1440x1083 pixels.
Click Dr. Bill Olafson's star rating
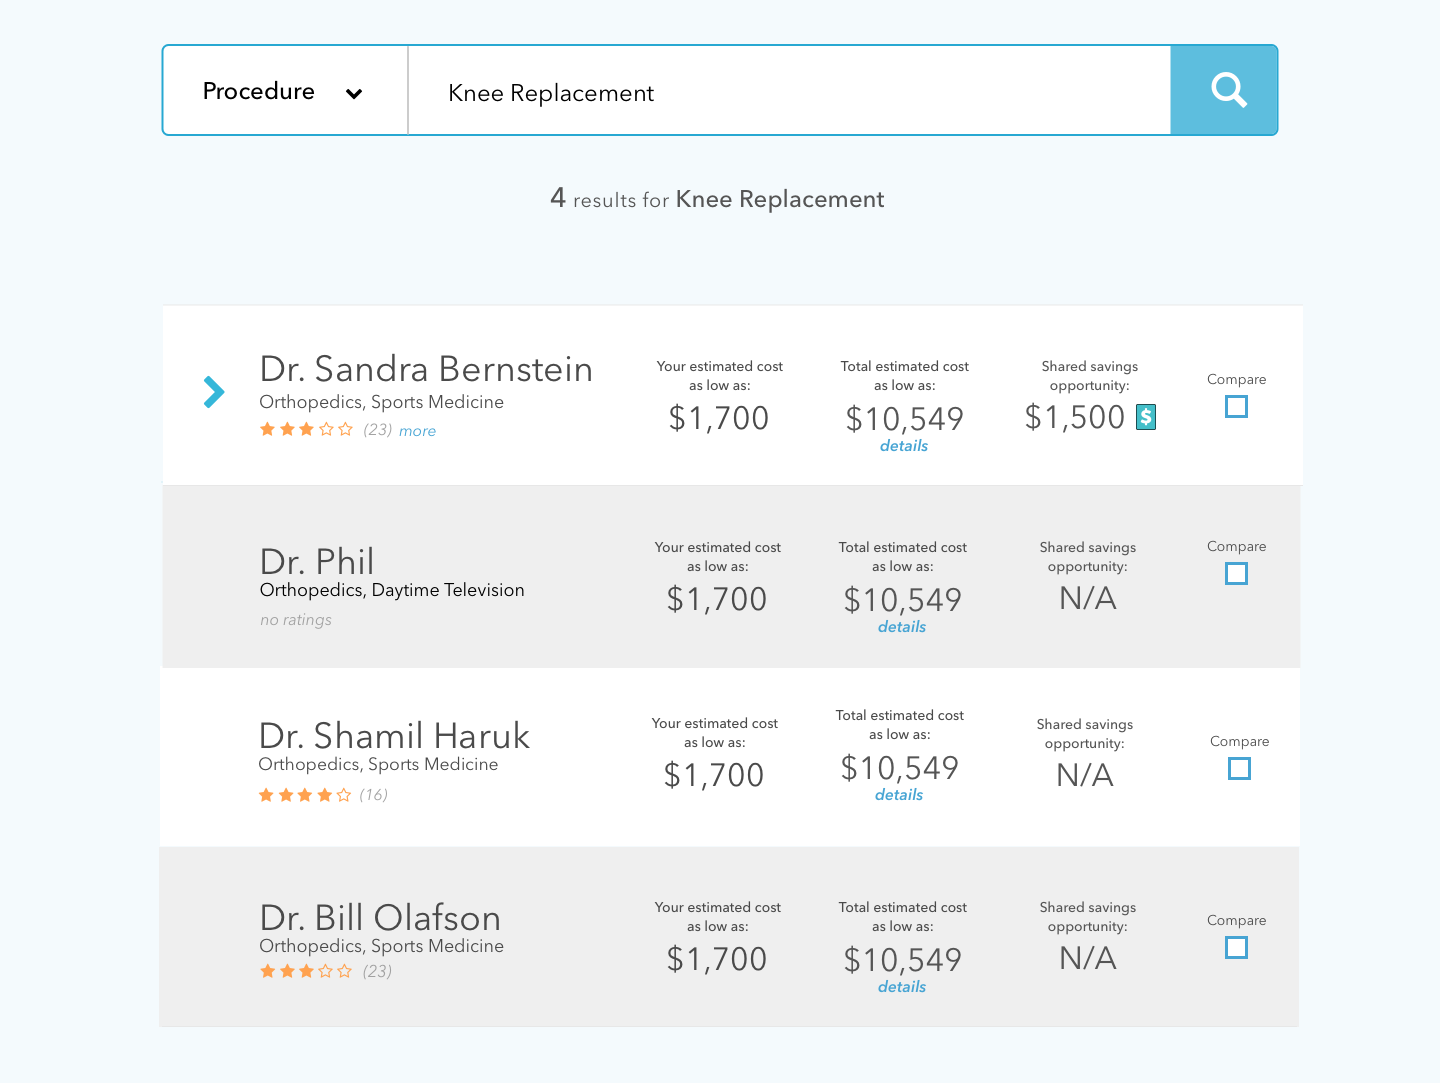[x=306, y=971]
